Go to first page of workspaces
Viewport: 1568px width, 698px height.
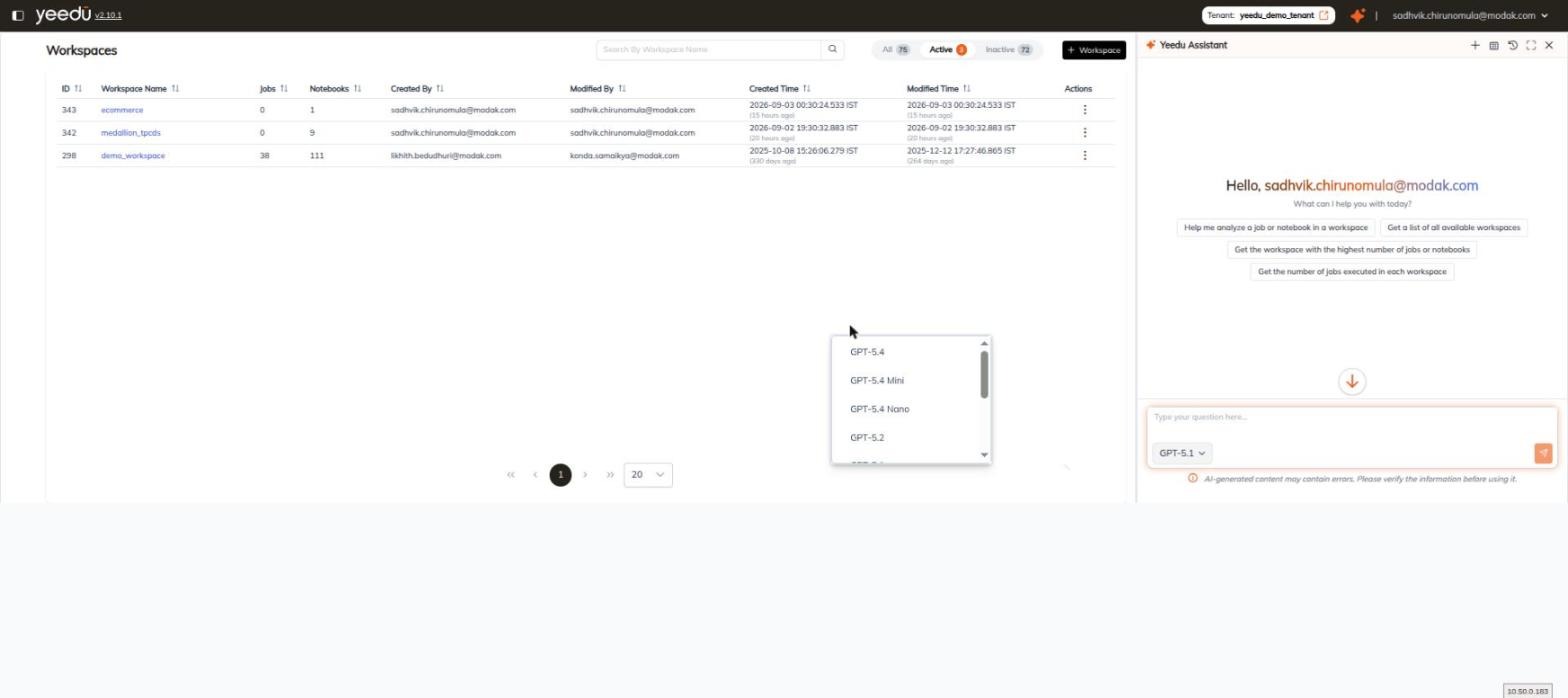[x=511, y=475]
